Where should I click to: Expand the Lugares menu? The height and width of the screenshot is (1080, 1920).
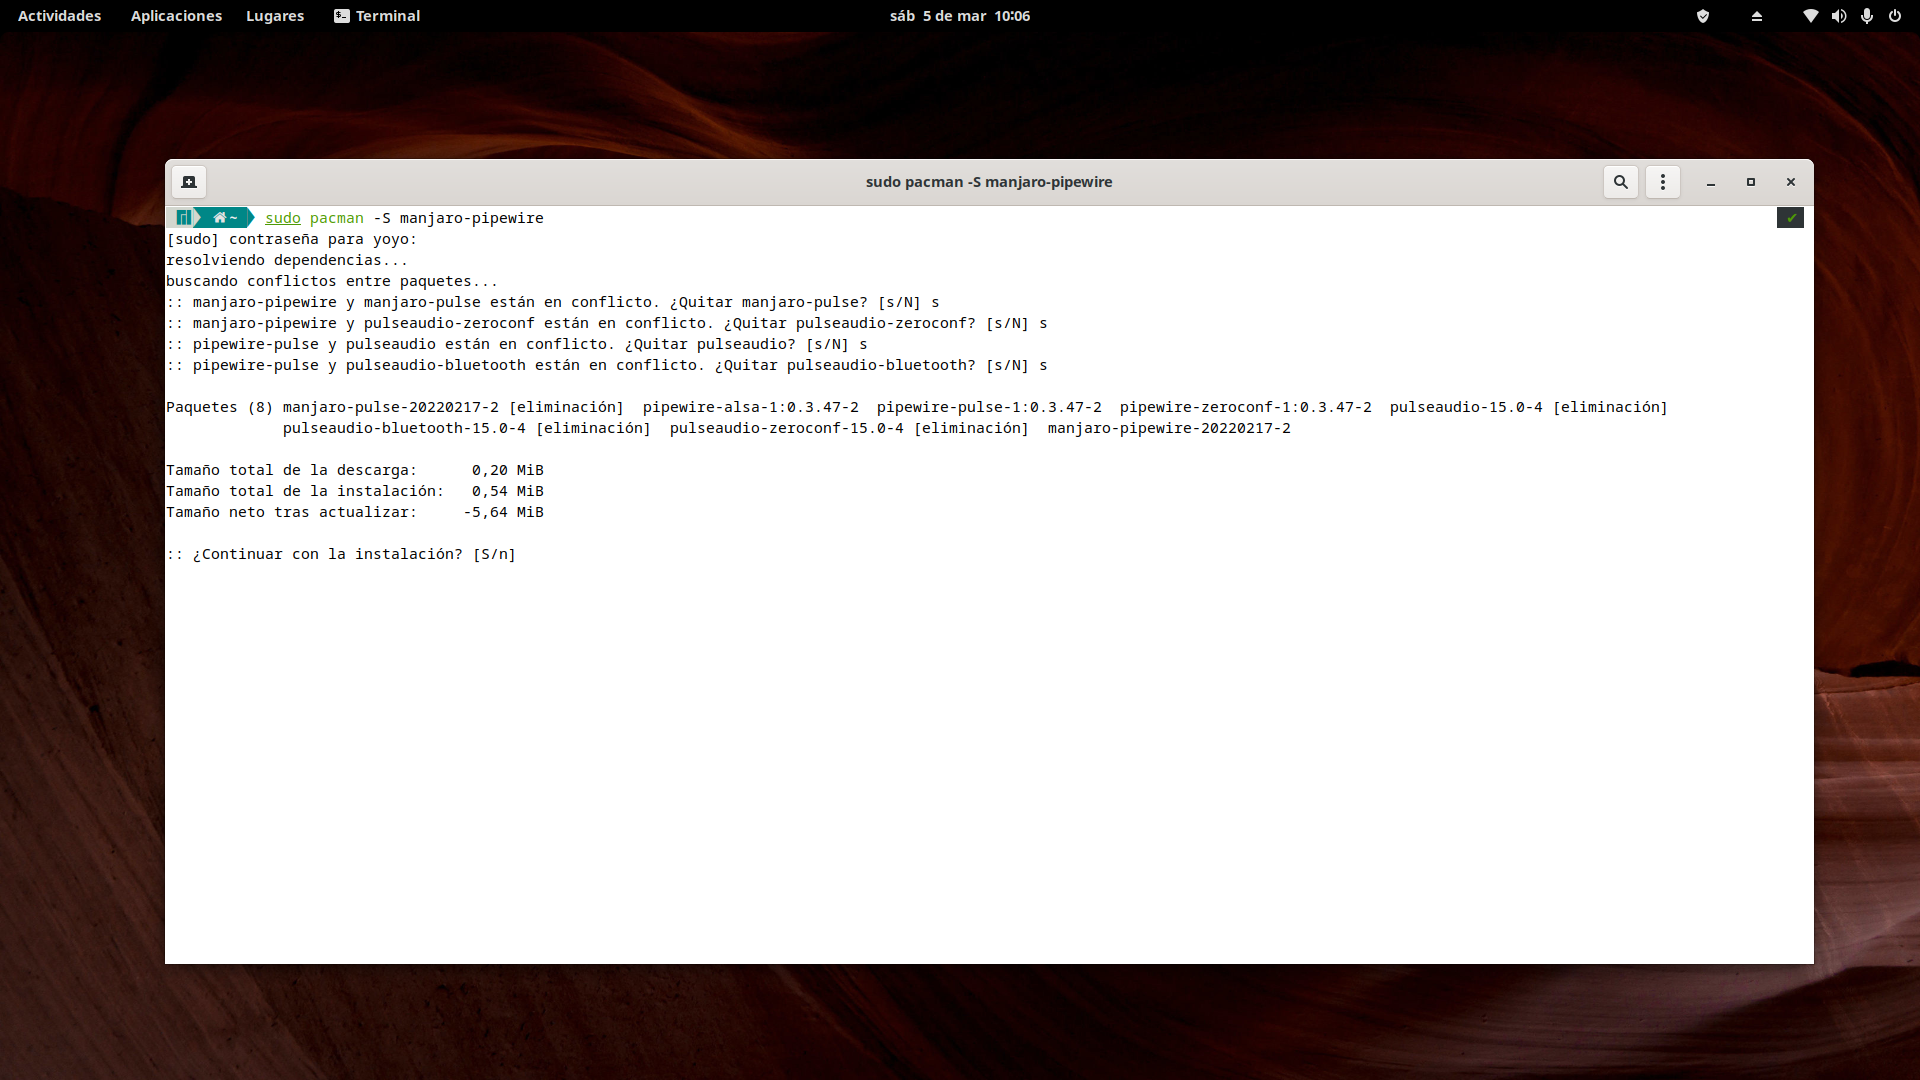pyautogui.click(x=275, y=16)
